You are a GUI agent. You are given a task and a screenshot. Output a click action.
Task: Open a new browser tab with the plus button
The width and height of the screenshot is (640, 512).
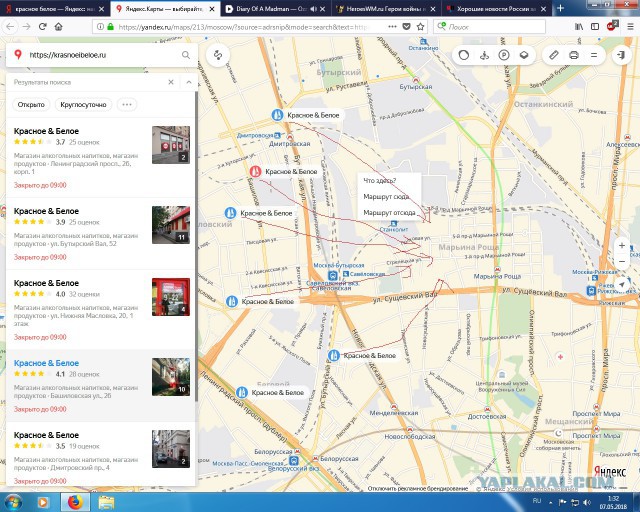560,8
